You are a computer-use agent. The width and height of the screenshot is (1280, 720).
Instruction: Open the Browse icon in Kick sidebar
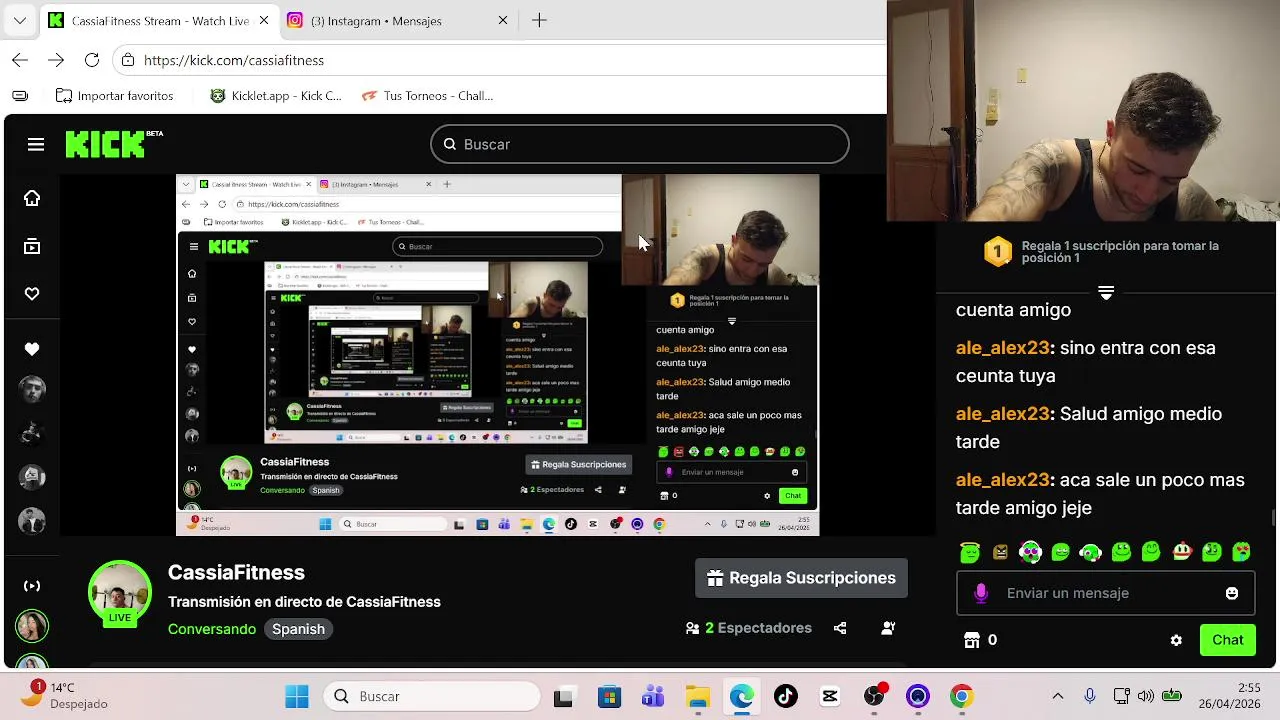point(32,246)
